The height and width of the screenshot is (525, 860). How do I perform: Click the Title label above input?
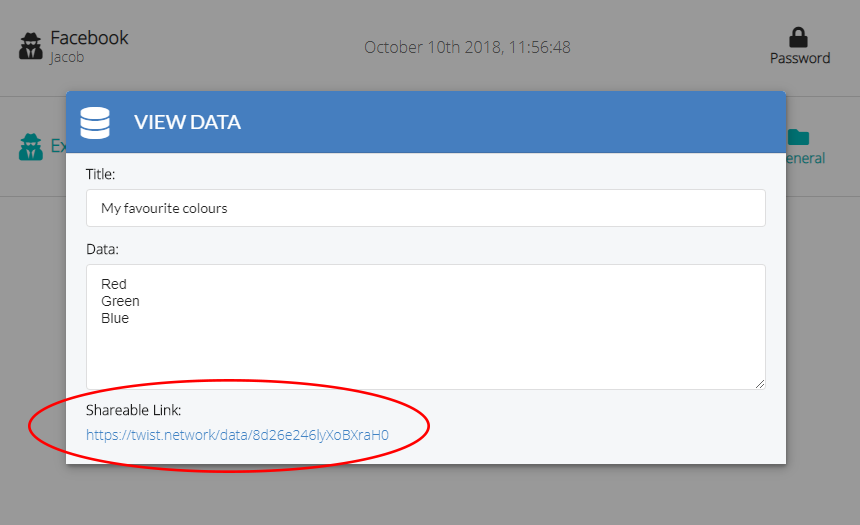point(100,174)
